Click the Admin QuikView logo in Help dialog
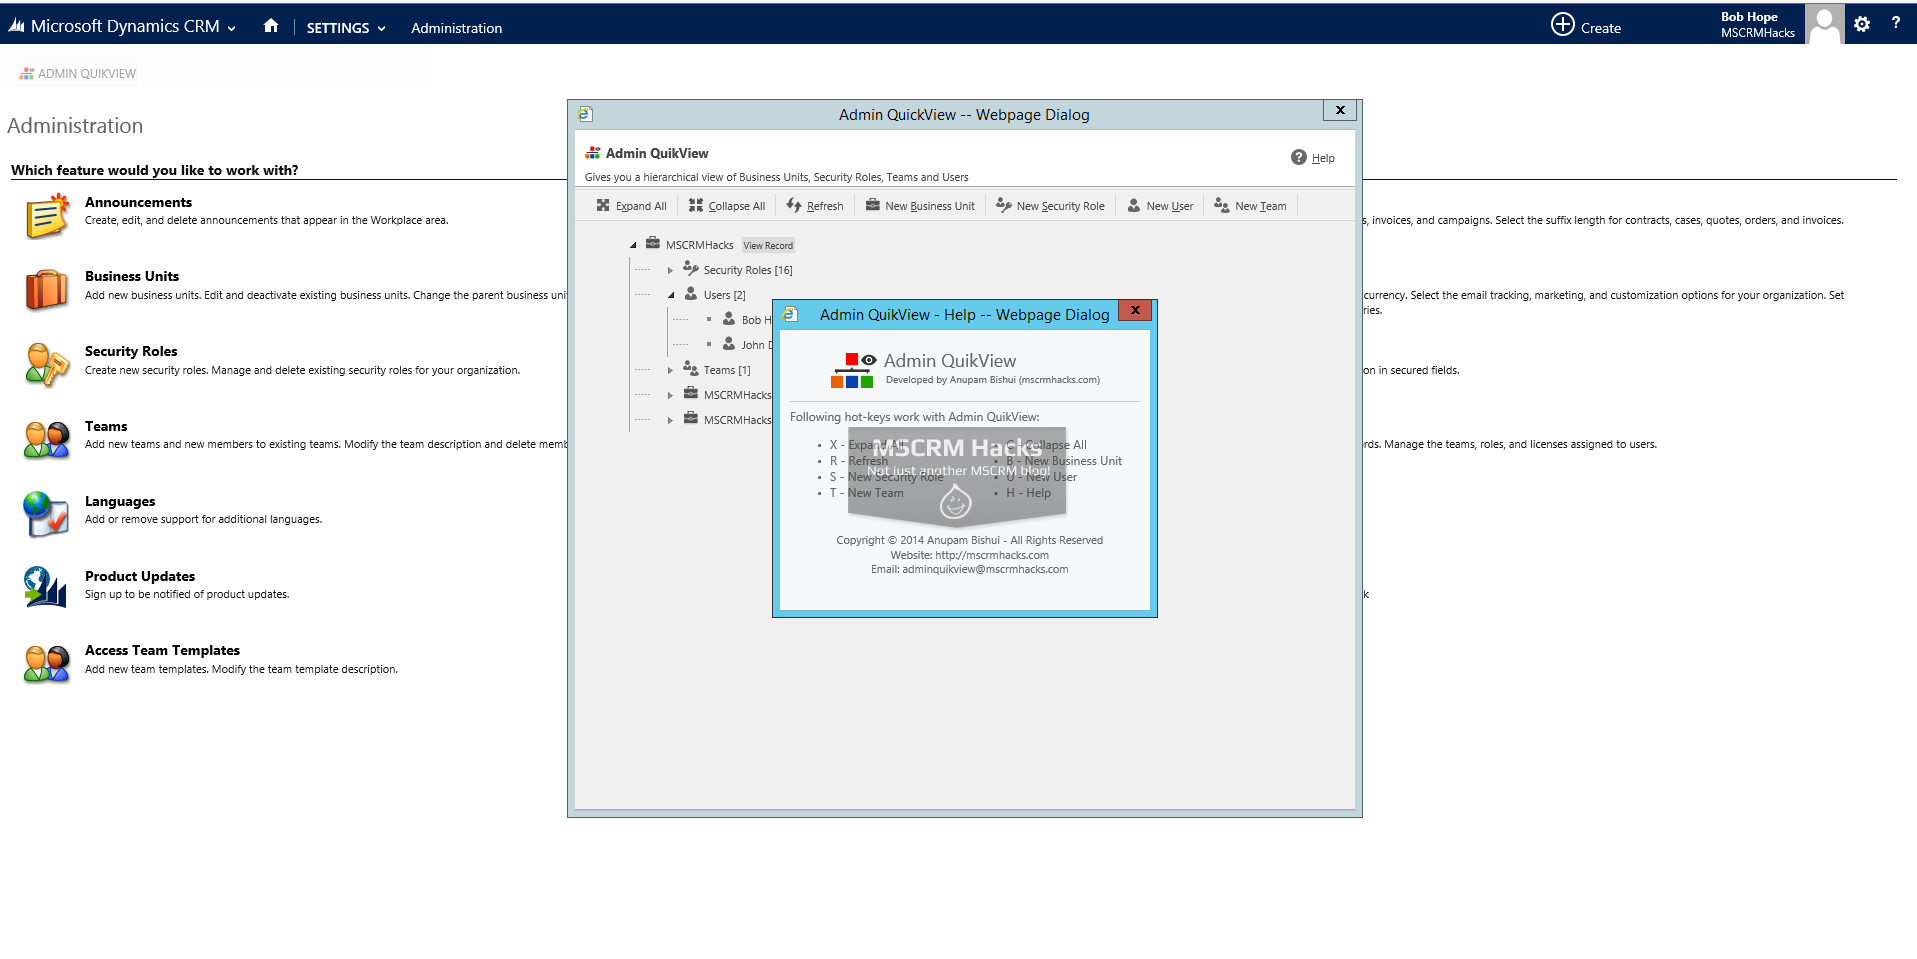Screen dimensions: 1917x959 pos(853,370)
